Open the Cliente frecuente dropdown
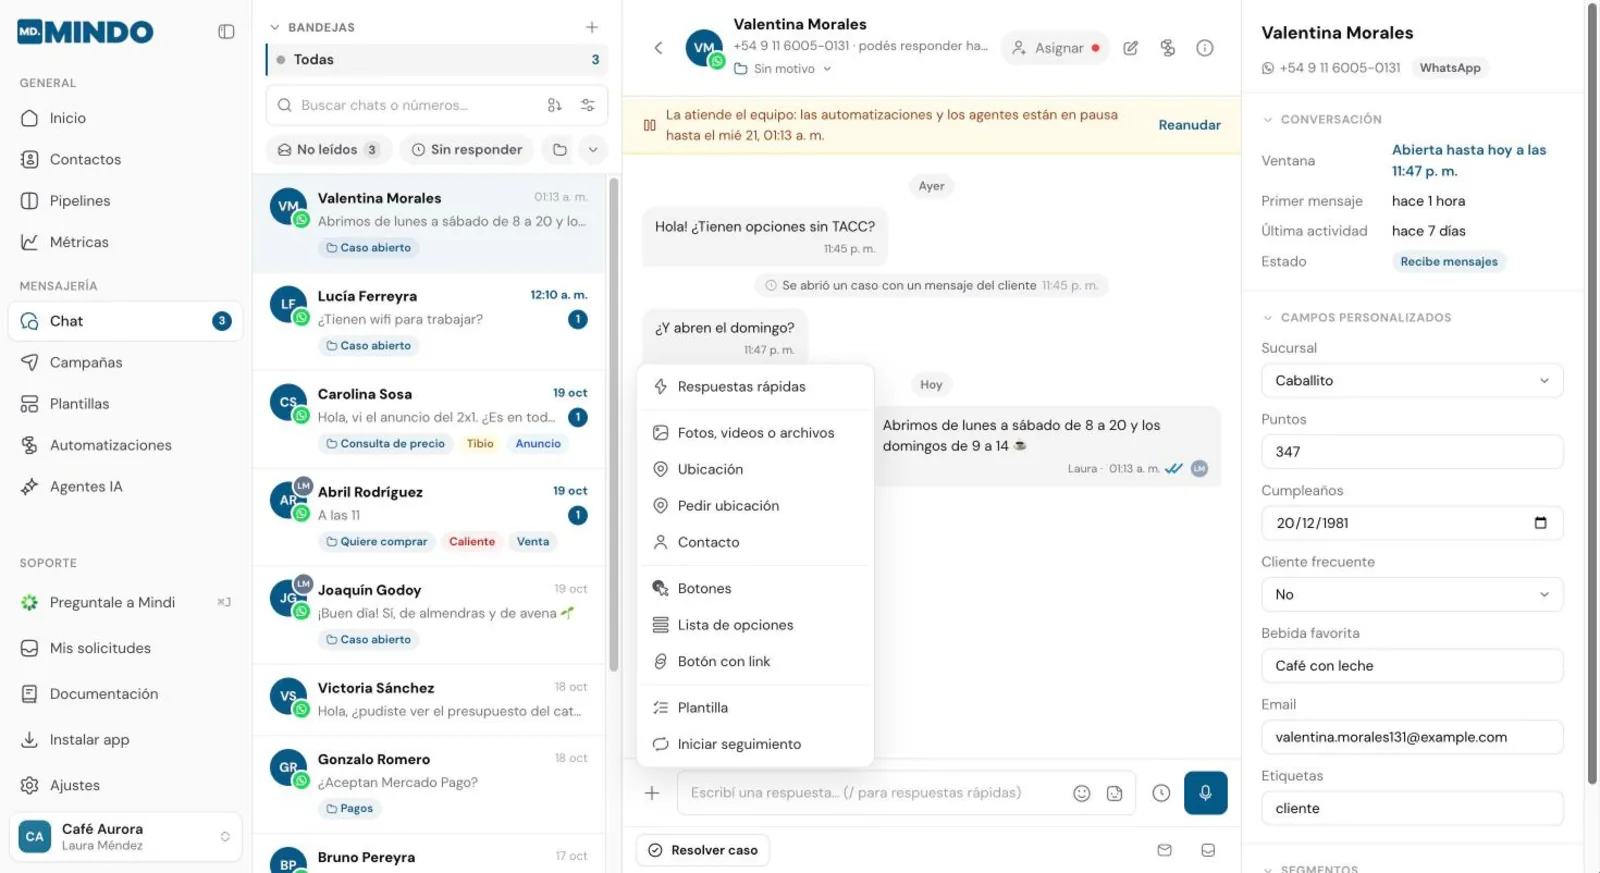This screenshot has height=873, width=1600. click(x=1412, y=595)
